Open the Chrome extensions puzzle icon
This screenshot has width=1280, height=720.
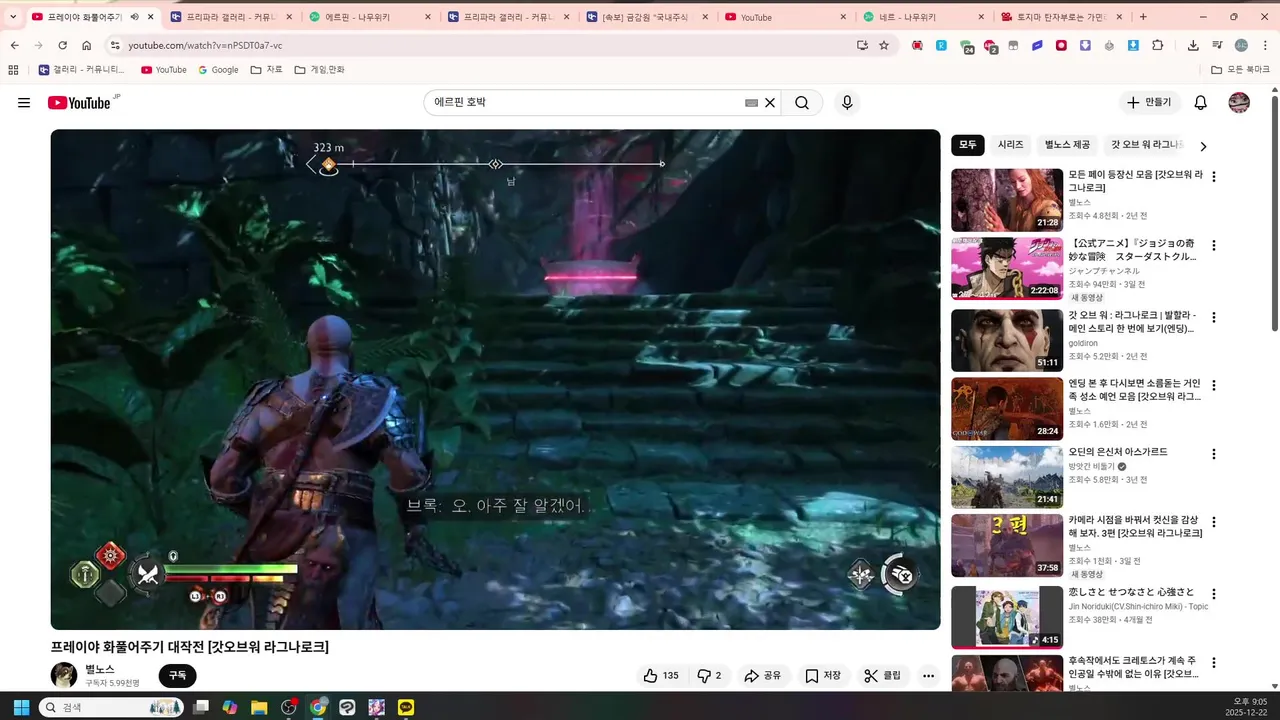[x=1158, y=45]
